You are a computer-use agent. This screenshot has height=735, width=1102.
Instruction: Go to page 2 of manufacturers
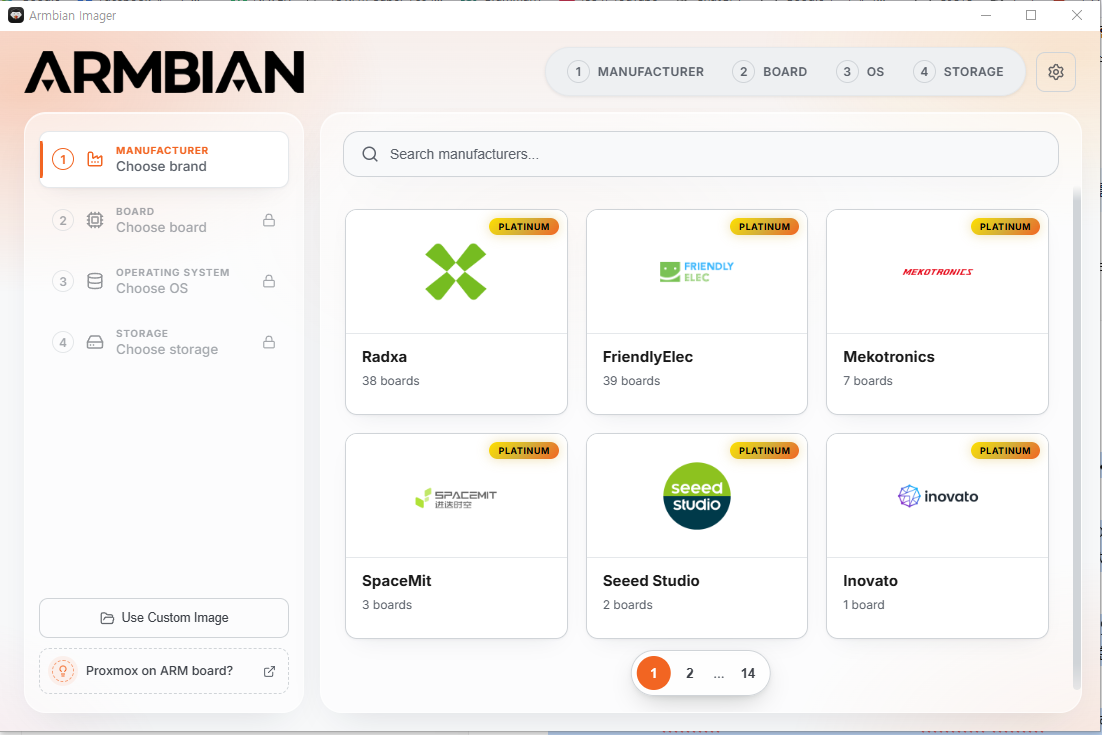click(689, 673)
